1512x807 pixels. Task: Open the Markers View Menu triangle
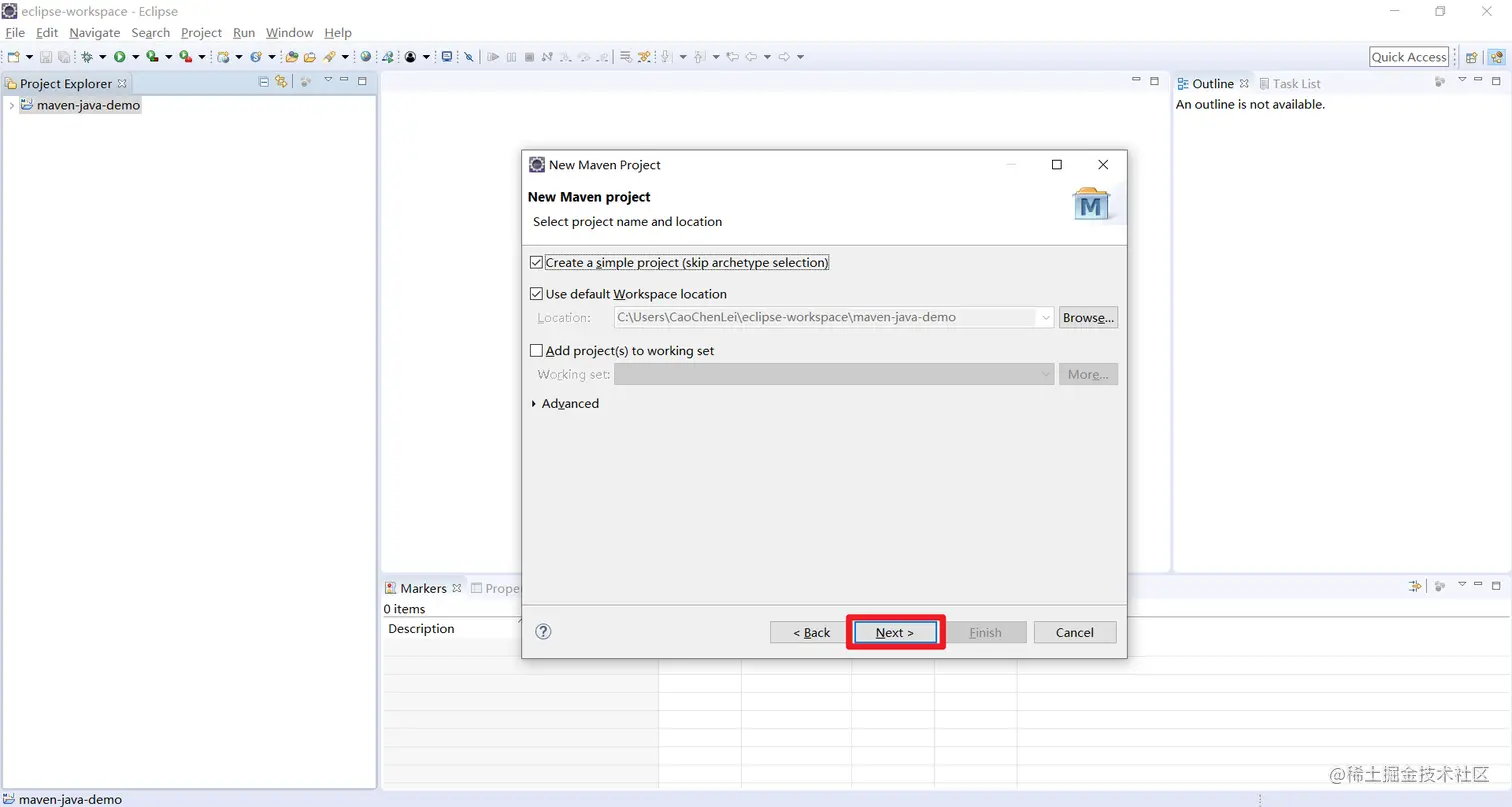coord(1461,584)
